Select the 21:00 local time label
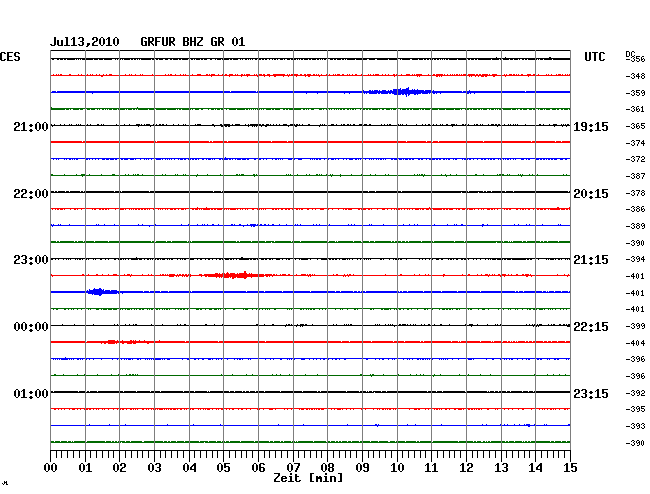Image resolution: width=650 pixels, height=494 pixels. click(31, 126)
